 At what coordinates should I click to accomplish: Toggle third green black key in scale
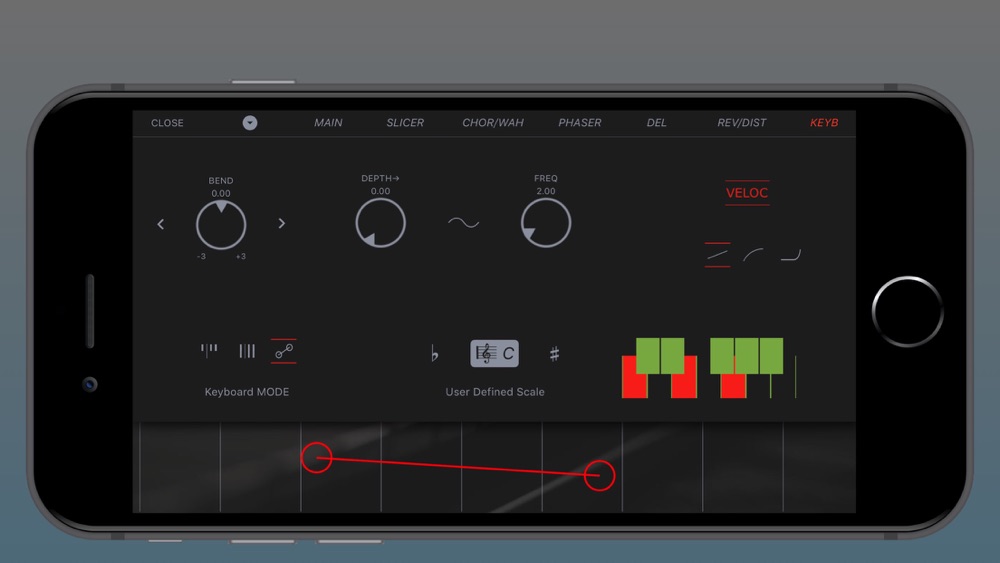point(722,356)
